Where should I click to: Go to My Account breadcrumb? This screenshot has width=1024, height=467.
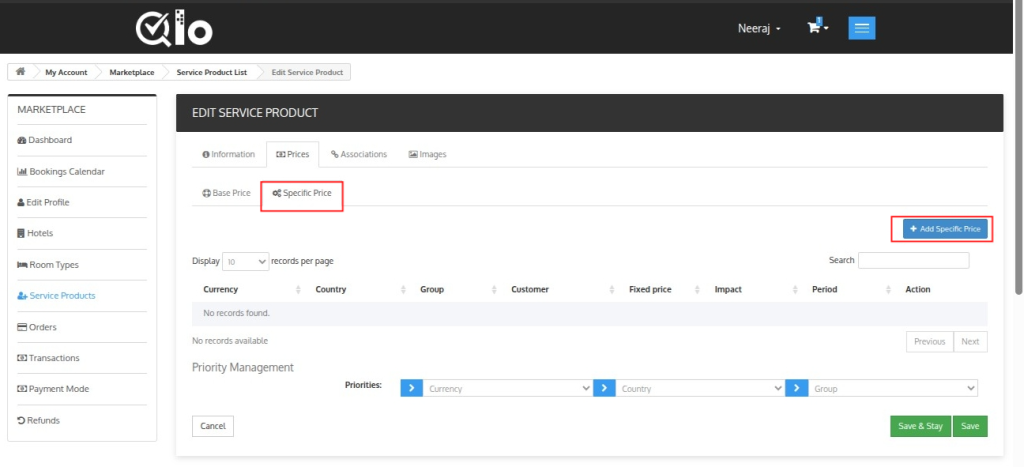pyautogui.click(x=66, y=72)
